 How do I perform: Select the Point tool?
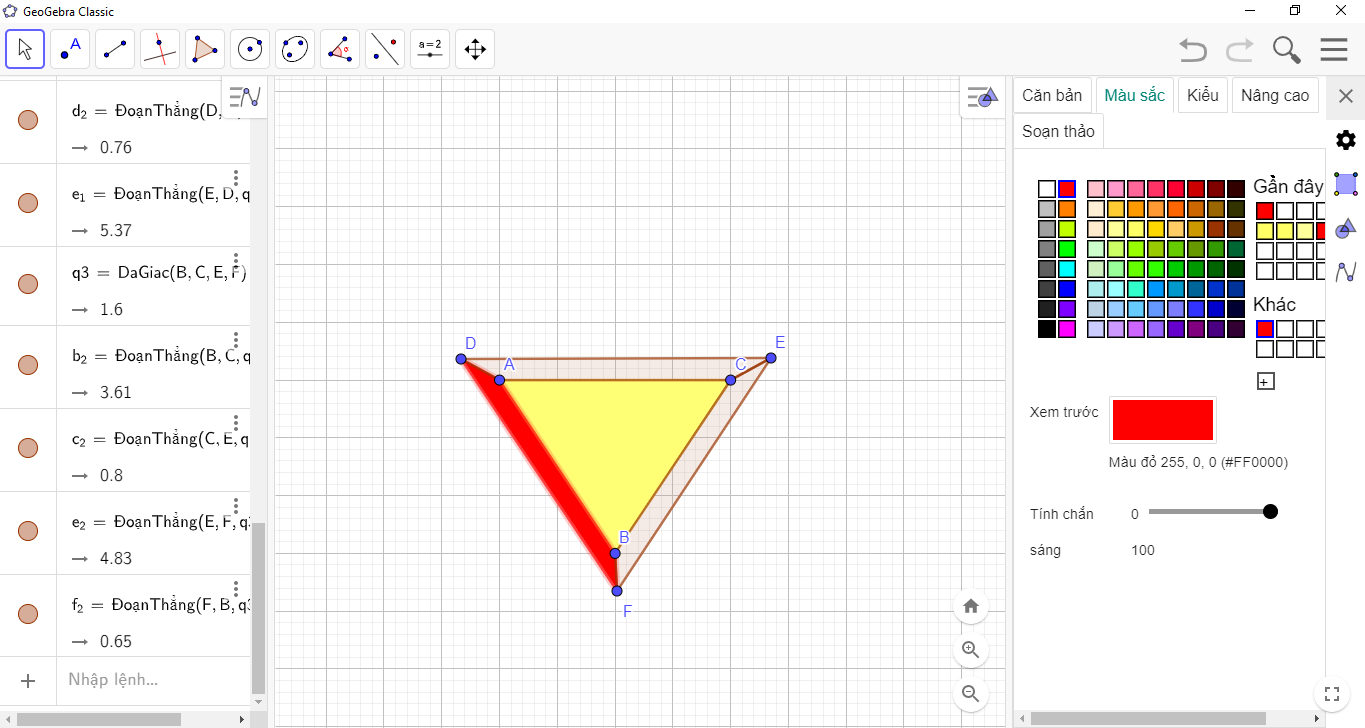pyautogui.click(x=70, y=49)
